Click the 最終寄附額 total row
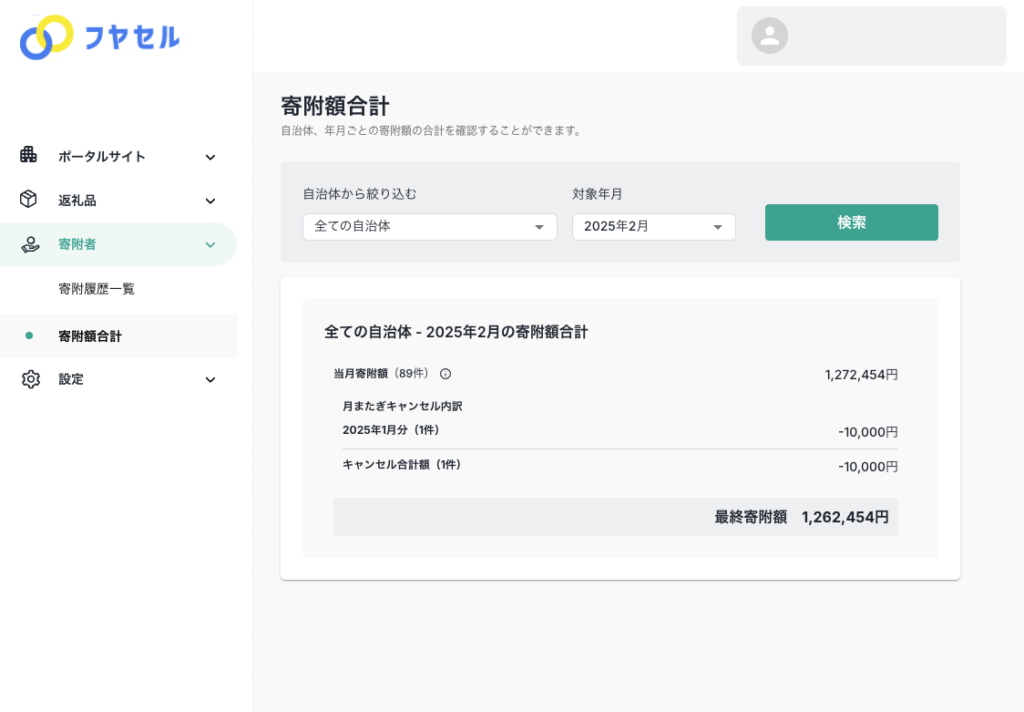 tap(615, 517)
